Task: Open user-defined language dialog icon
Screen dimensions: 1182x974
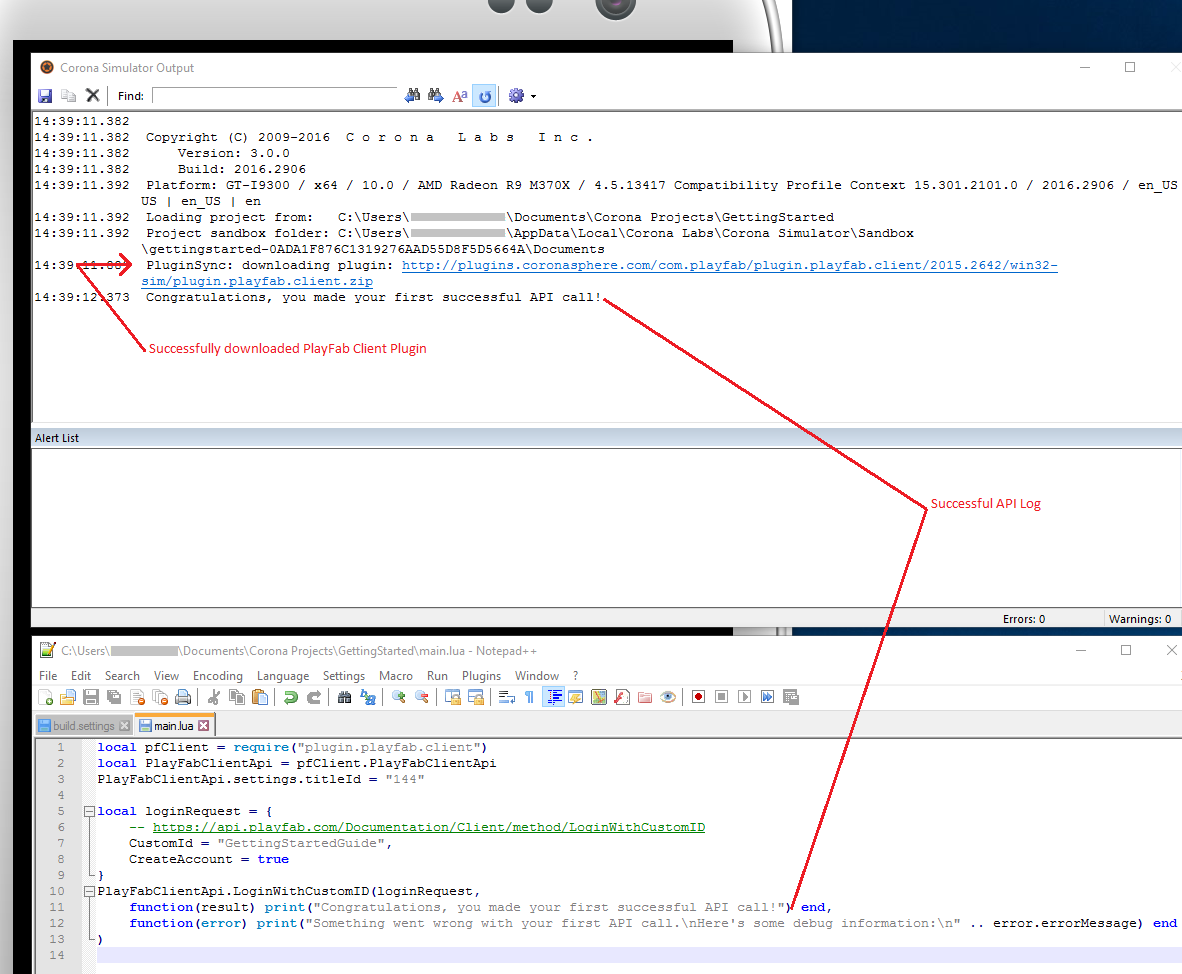Action: [x=576, y=697]
